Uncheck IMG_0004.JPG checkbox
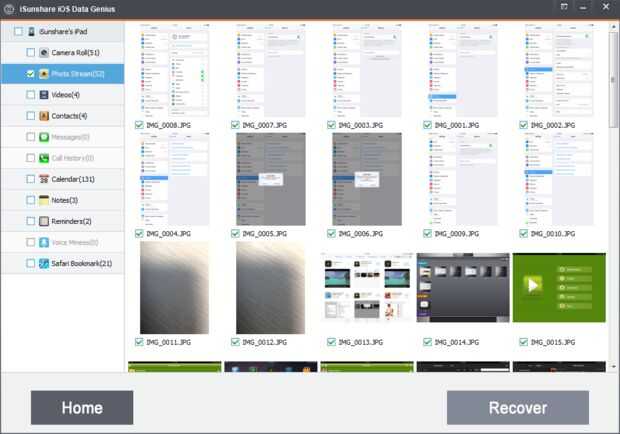Screen dimensions: 620x434 coord(139,234)
